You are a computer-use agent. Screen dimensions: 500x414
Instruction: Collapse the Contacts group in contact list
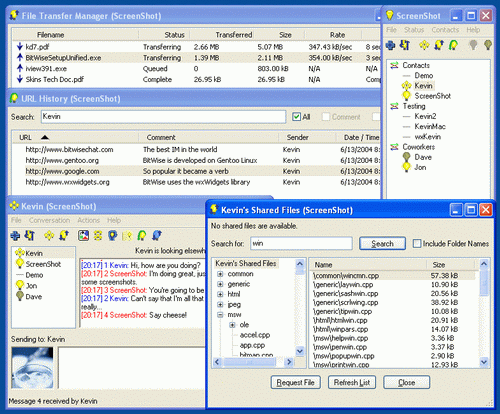[394, 65]
